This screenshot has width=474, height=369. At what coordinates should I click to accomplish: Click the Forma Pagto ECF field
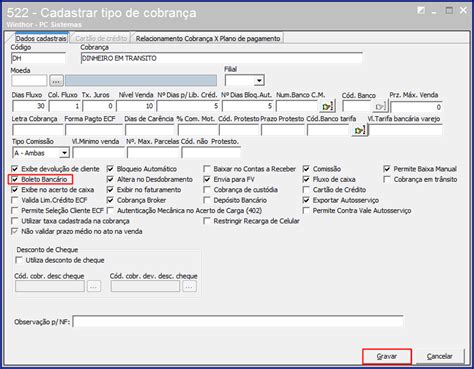(x=94, y=130)
